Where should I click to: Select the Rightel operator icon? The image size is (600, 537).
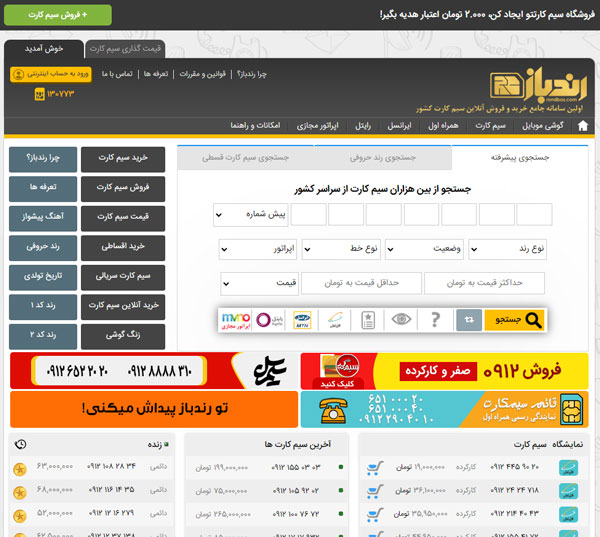click(x=269, y=320)
